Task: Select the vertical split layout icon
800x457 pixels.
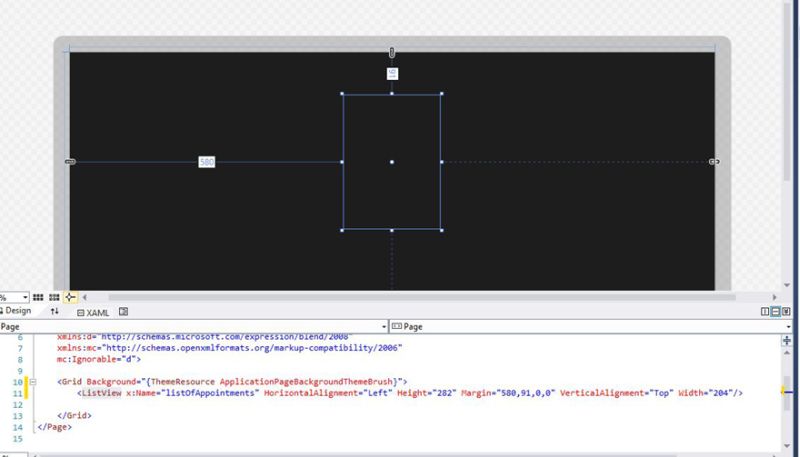Action: tap(765, 312)
